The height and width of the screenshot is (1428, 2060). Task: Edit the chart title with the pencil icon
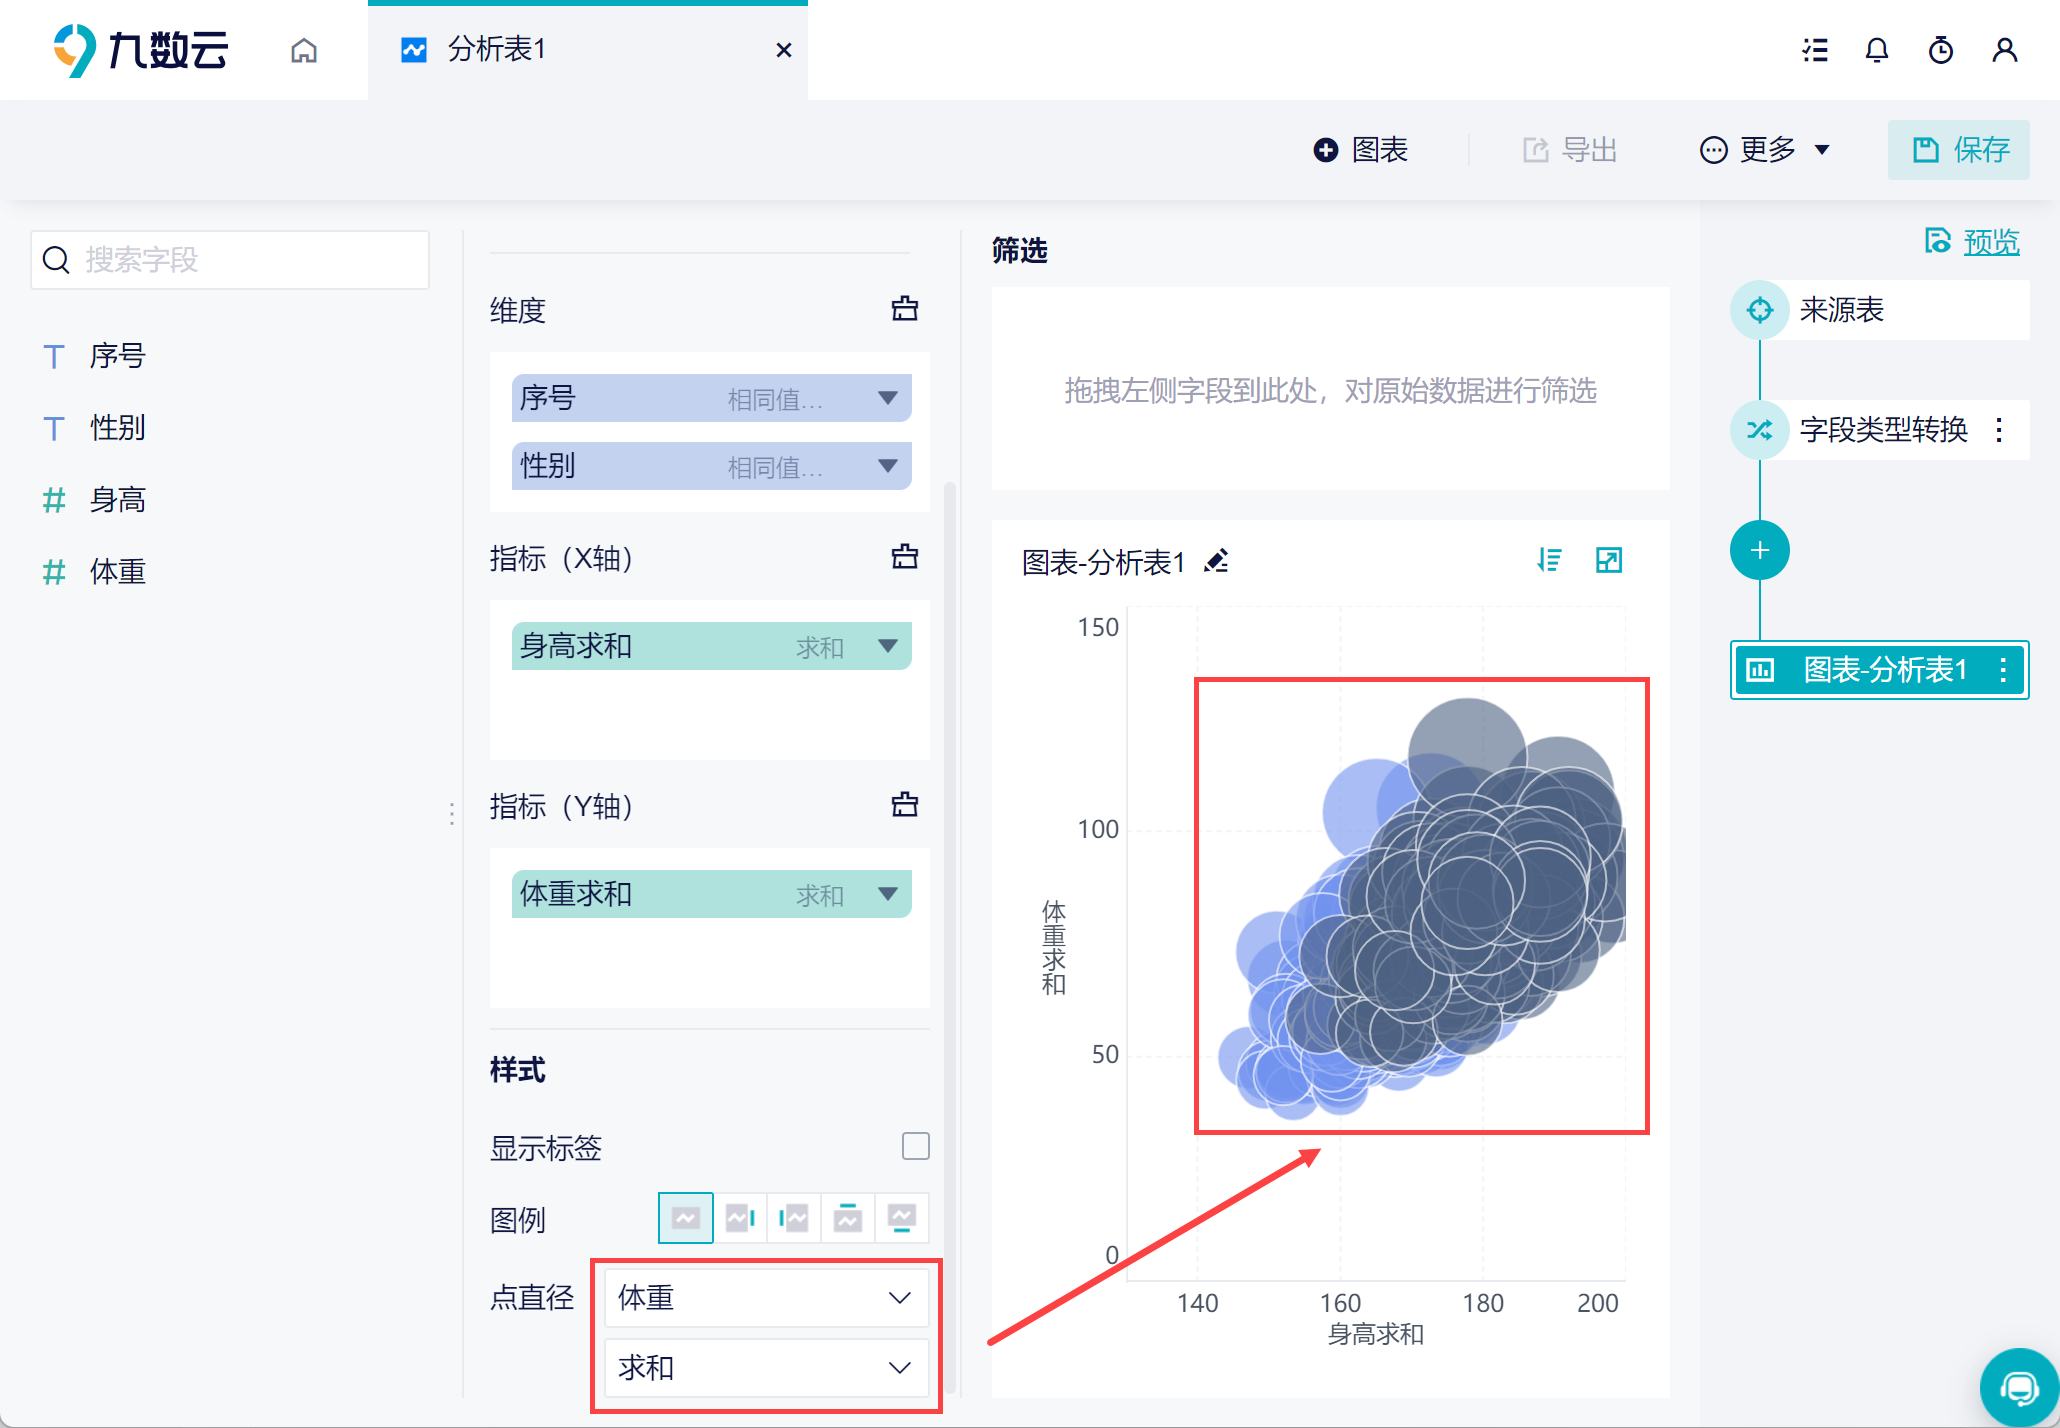point(1216,561)
